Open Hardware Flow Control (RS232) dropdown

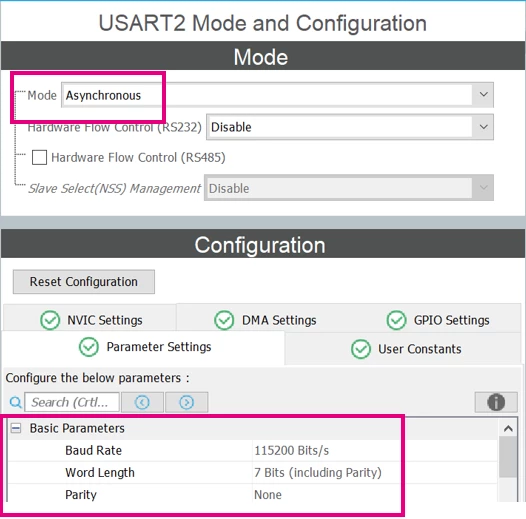coord(350,127)
